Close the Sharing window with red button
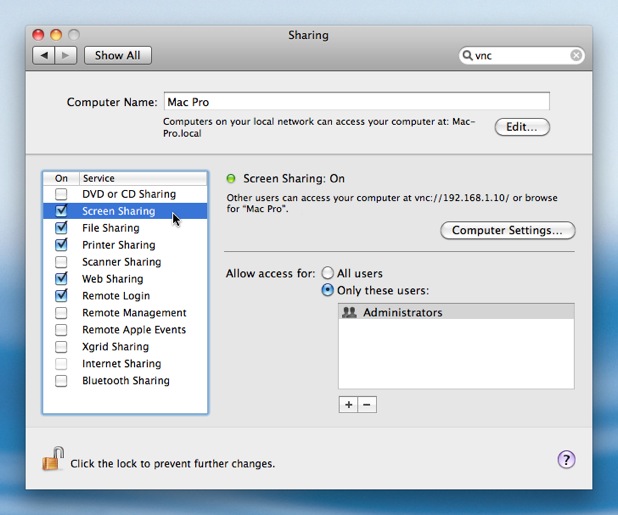Viewport: 618px width, 515px height. pos(38,35)
